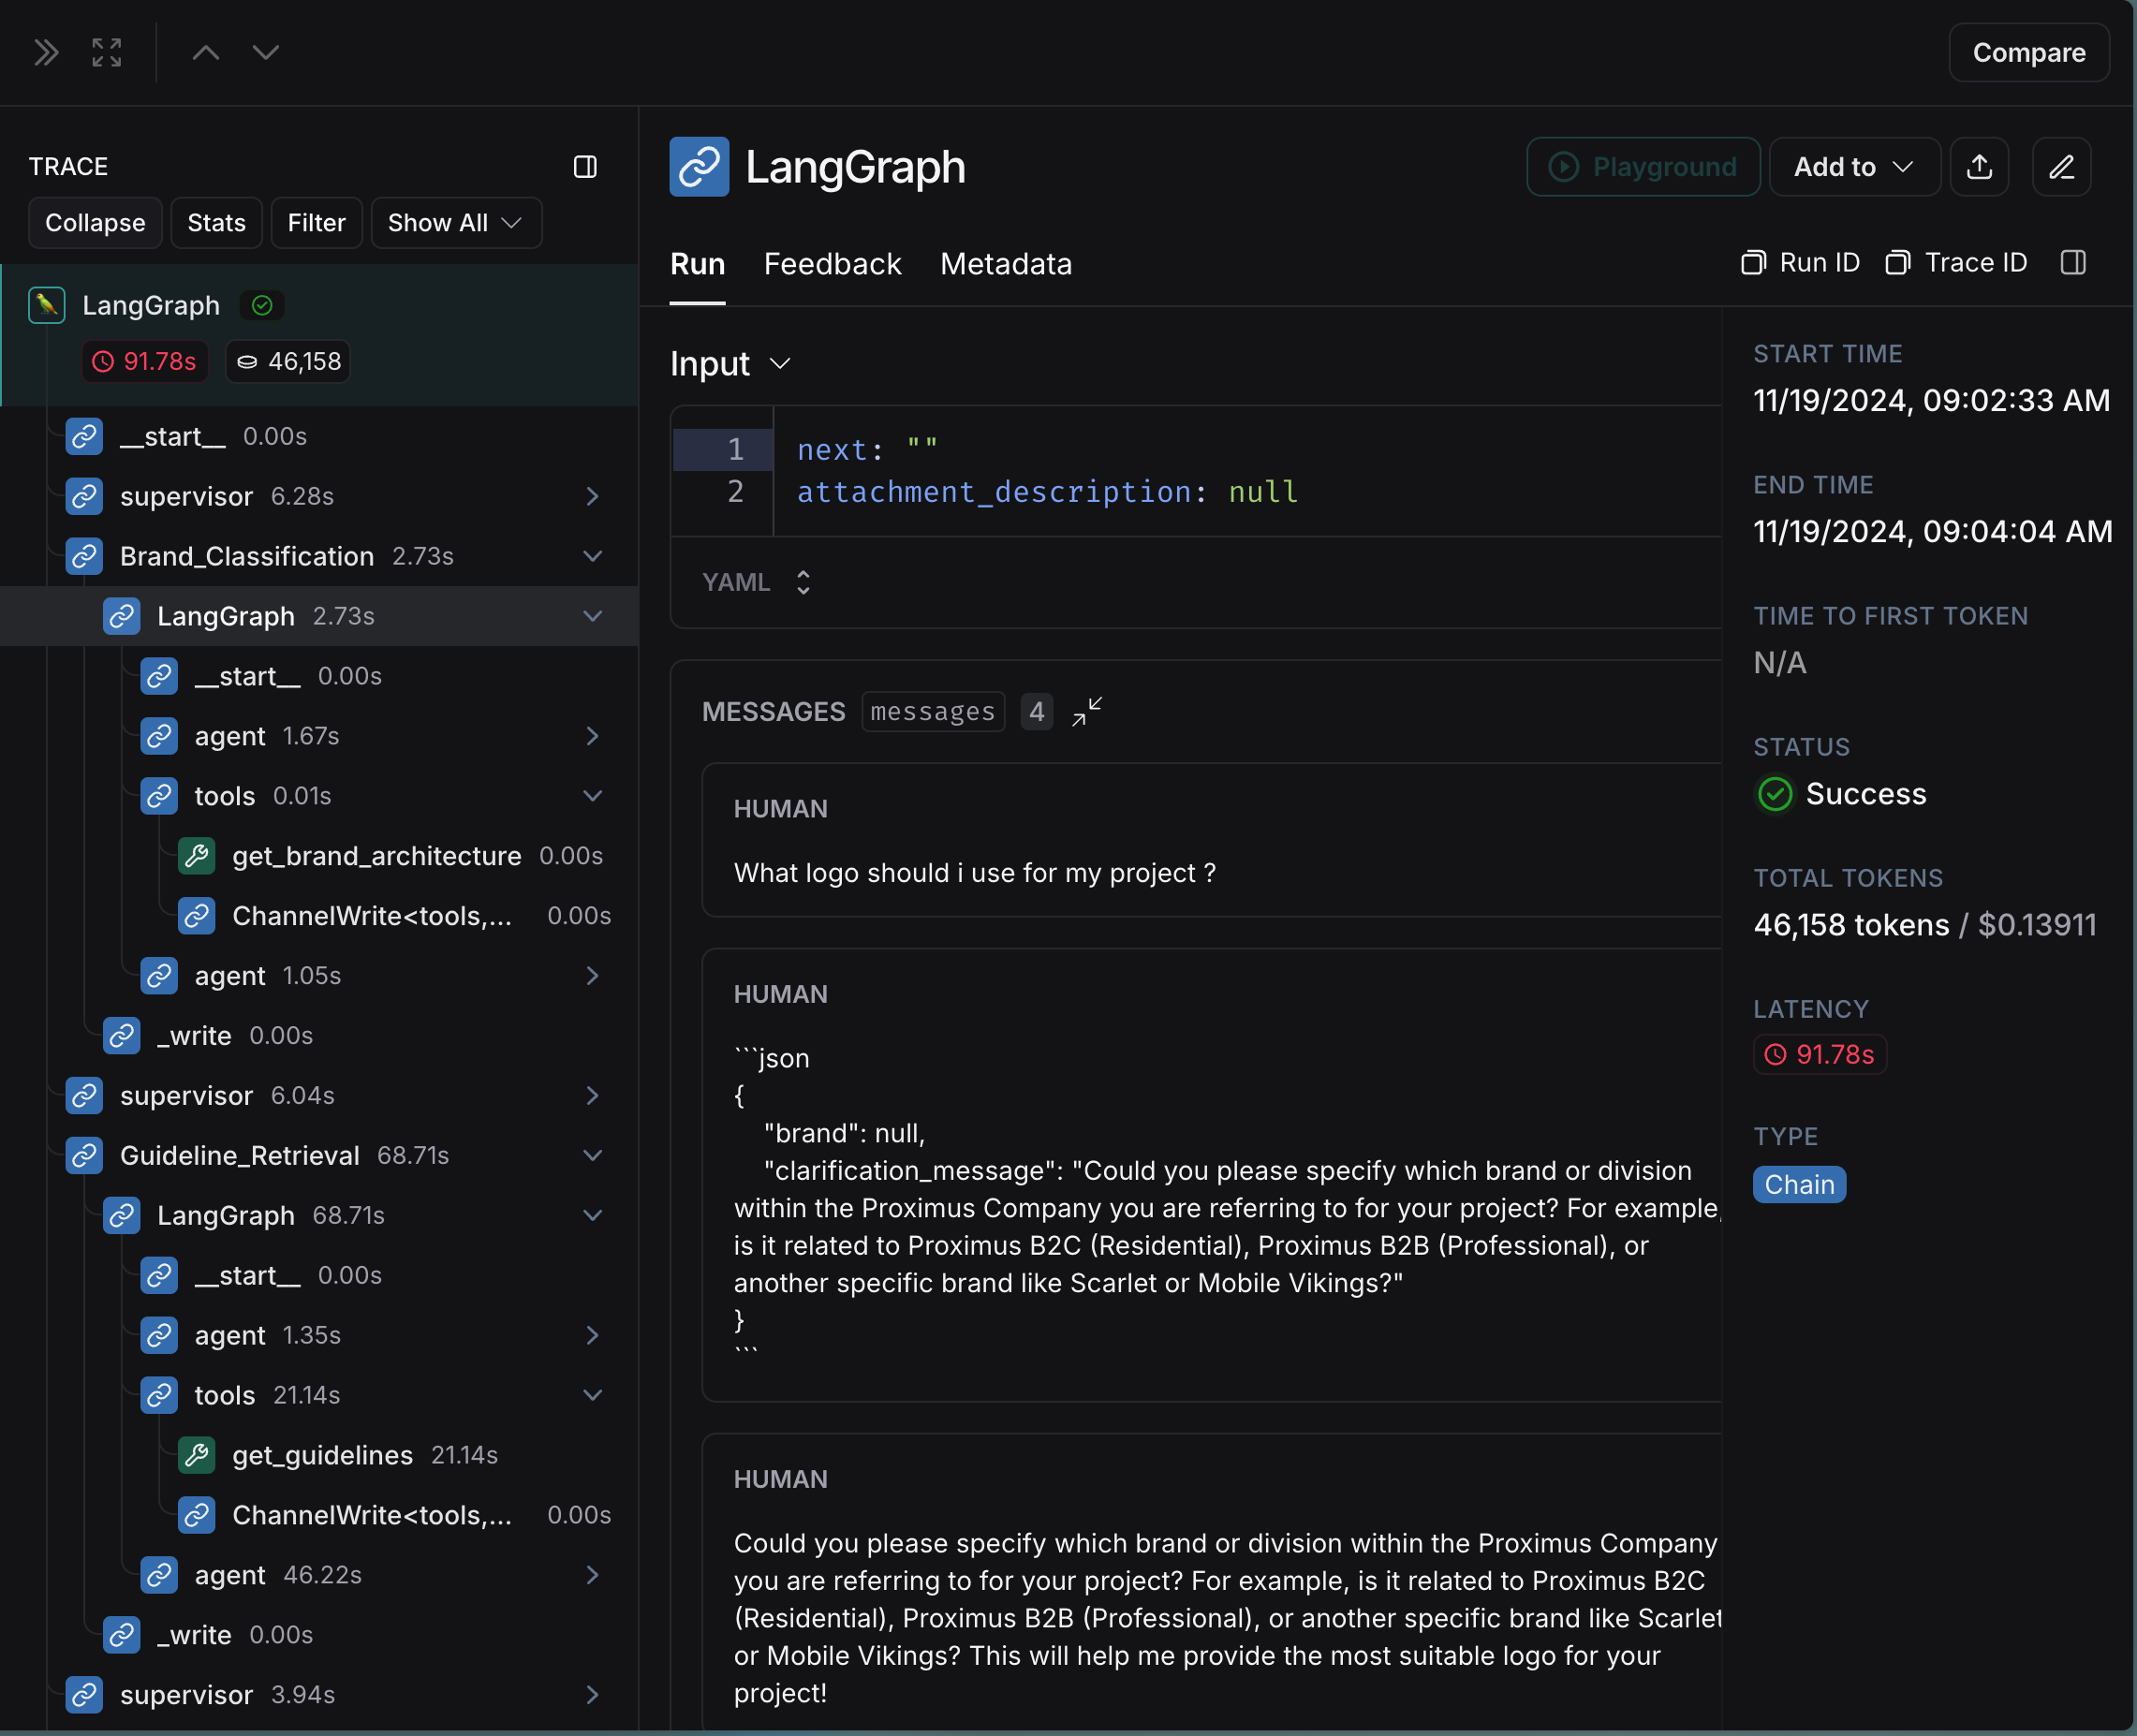Click the Chain type badge

click(x=1799, y=1185)
